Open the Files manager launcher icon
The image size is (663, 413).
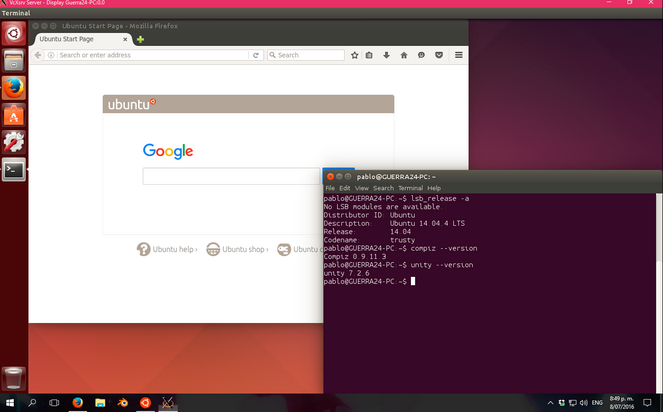[x=14, y=60]
